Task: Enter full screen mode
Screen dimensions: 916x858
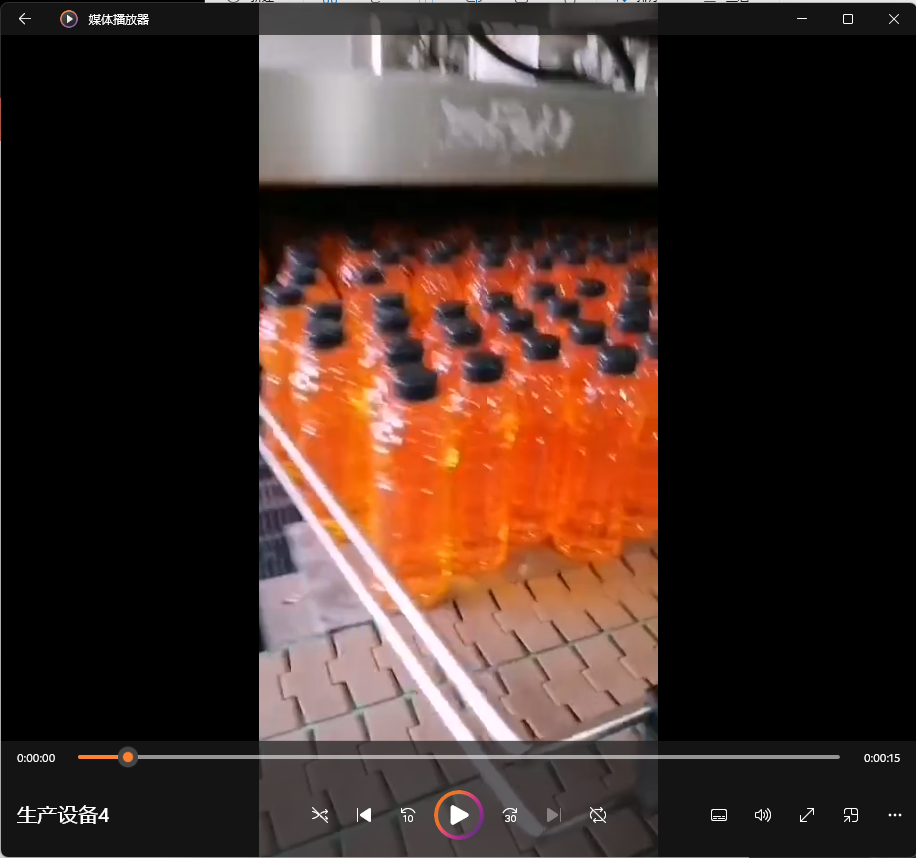Action: pos(807,815)
